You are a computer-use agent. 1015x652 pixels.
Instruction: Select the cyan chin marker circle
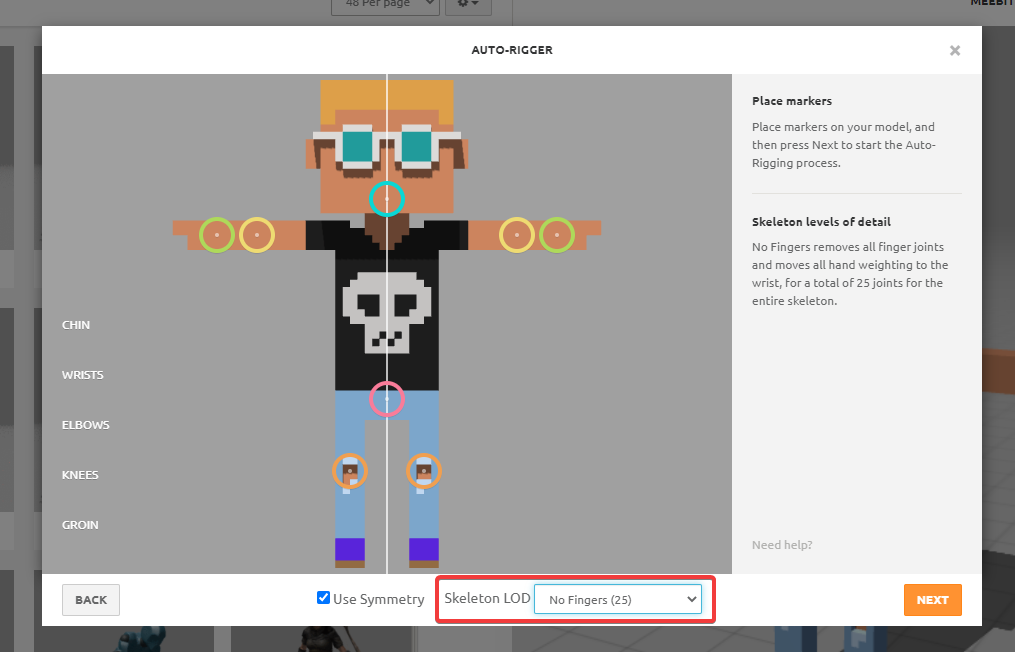tap(387, 199)
